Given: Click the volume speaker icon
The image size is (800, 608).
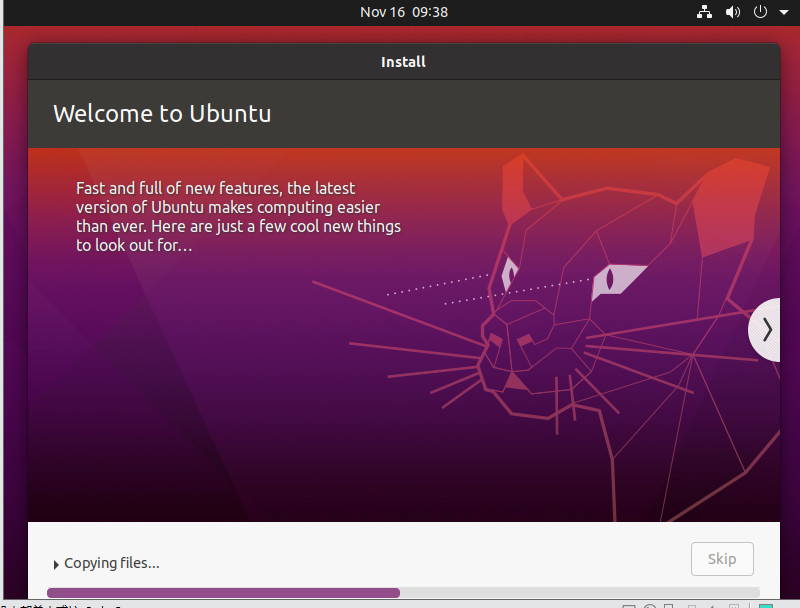Looking at the screenshot, I should tap(733, 12).
